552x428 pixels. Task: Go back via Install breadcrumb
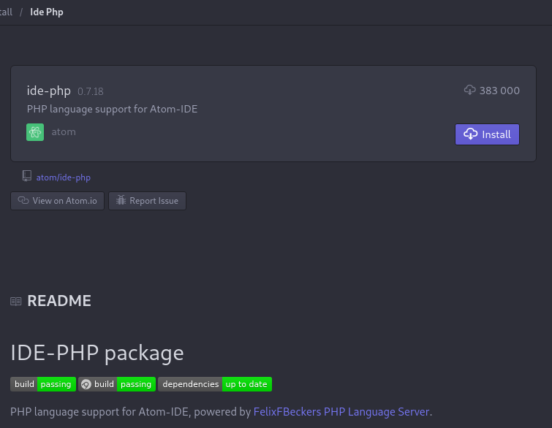pyautogui.click(x=6, y=12)
